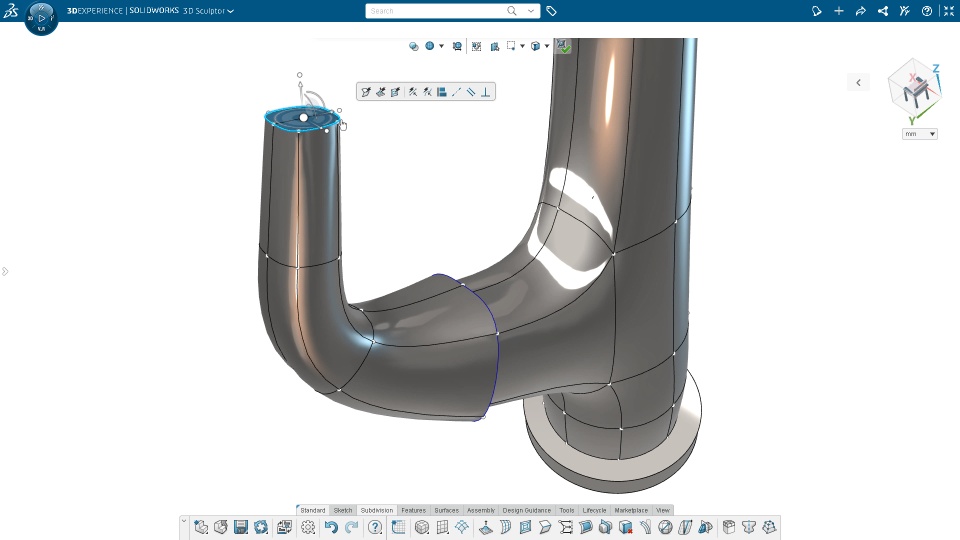Open the Tools tab
This screenshot has height=540, width=960.
coord(567,510)
